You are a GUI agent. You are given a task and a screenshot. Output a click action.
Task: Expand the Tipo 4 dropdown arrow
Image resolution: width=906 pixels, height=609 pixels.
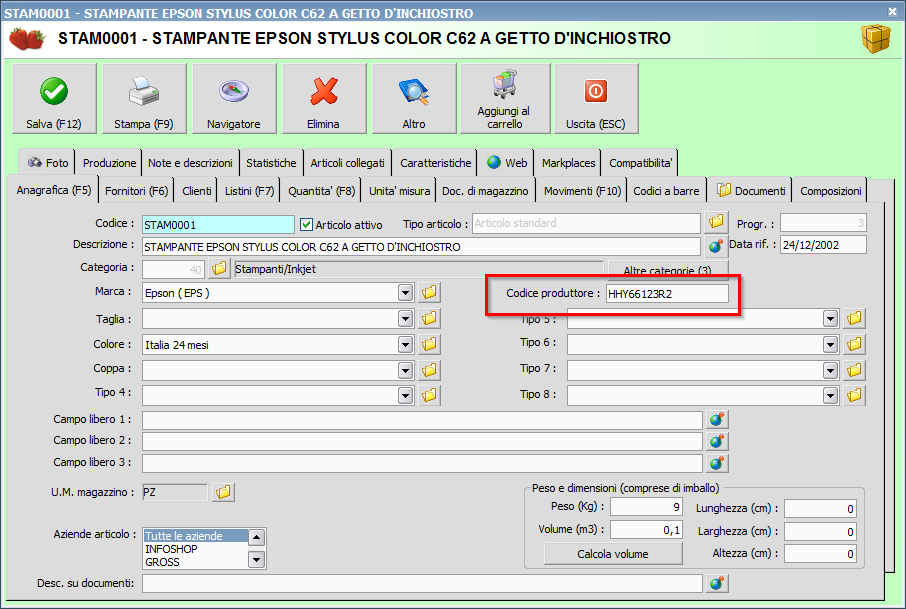pyautogui.click(x=406, y=396)
